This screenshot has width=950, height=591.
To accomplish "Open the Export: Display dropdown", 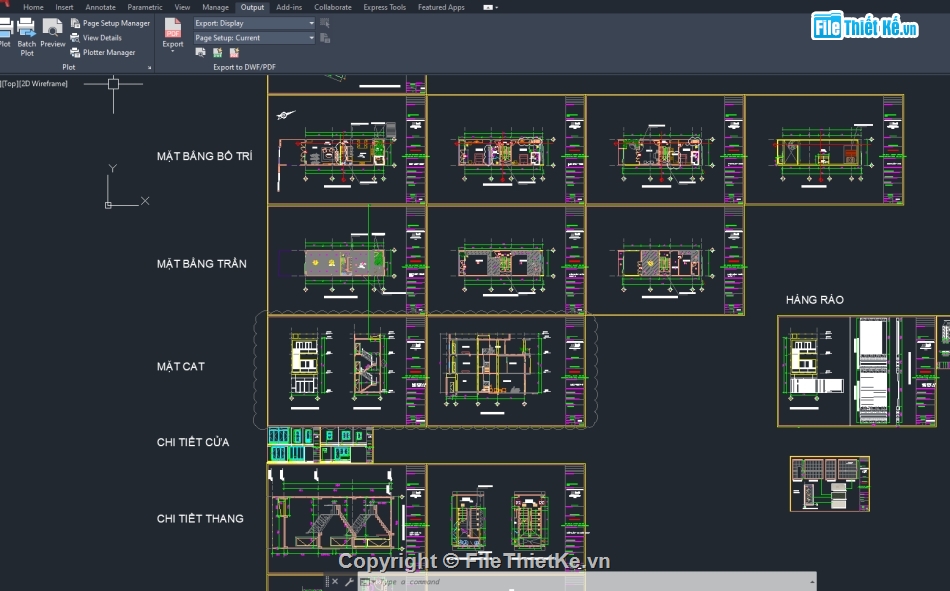I will [254, 23].
